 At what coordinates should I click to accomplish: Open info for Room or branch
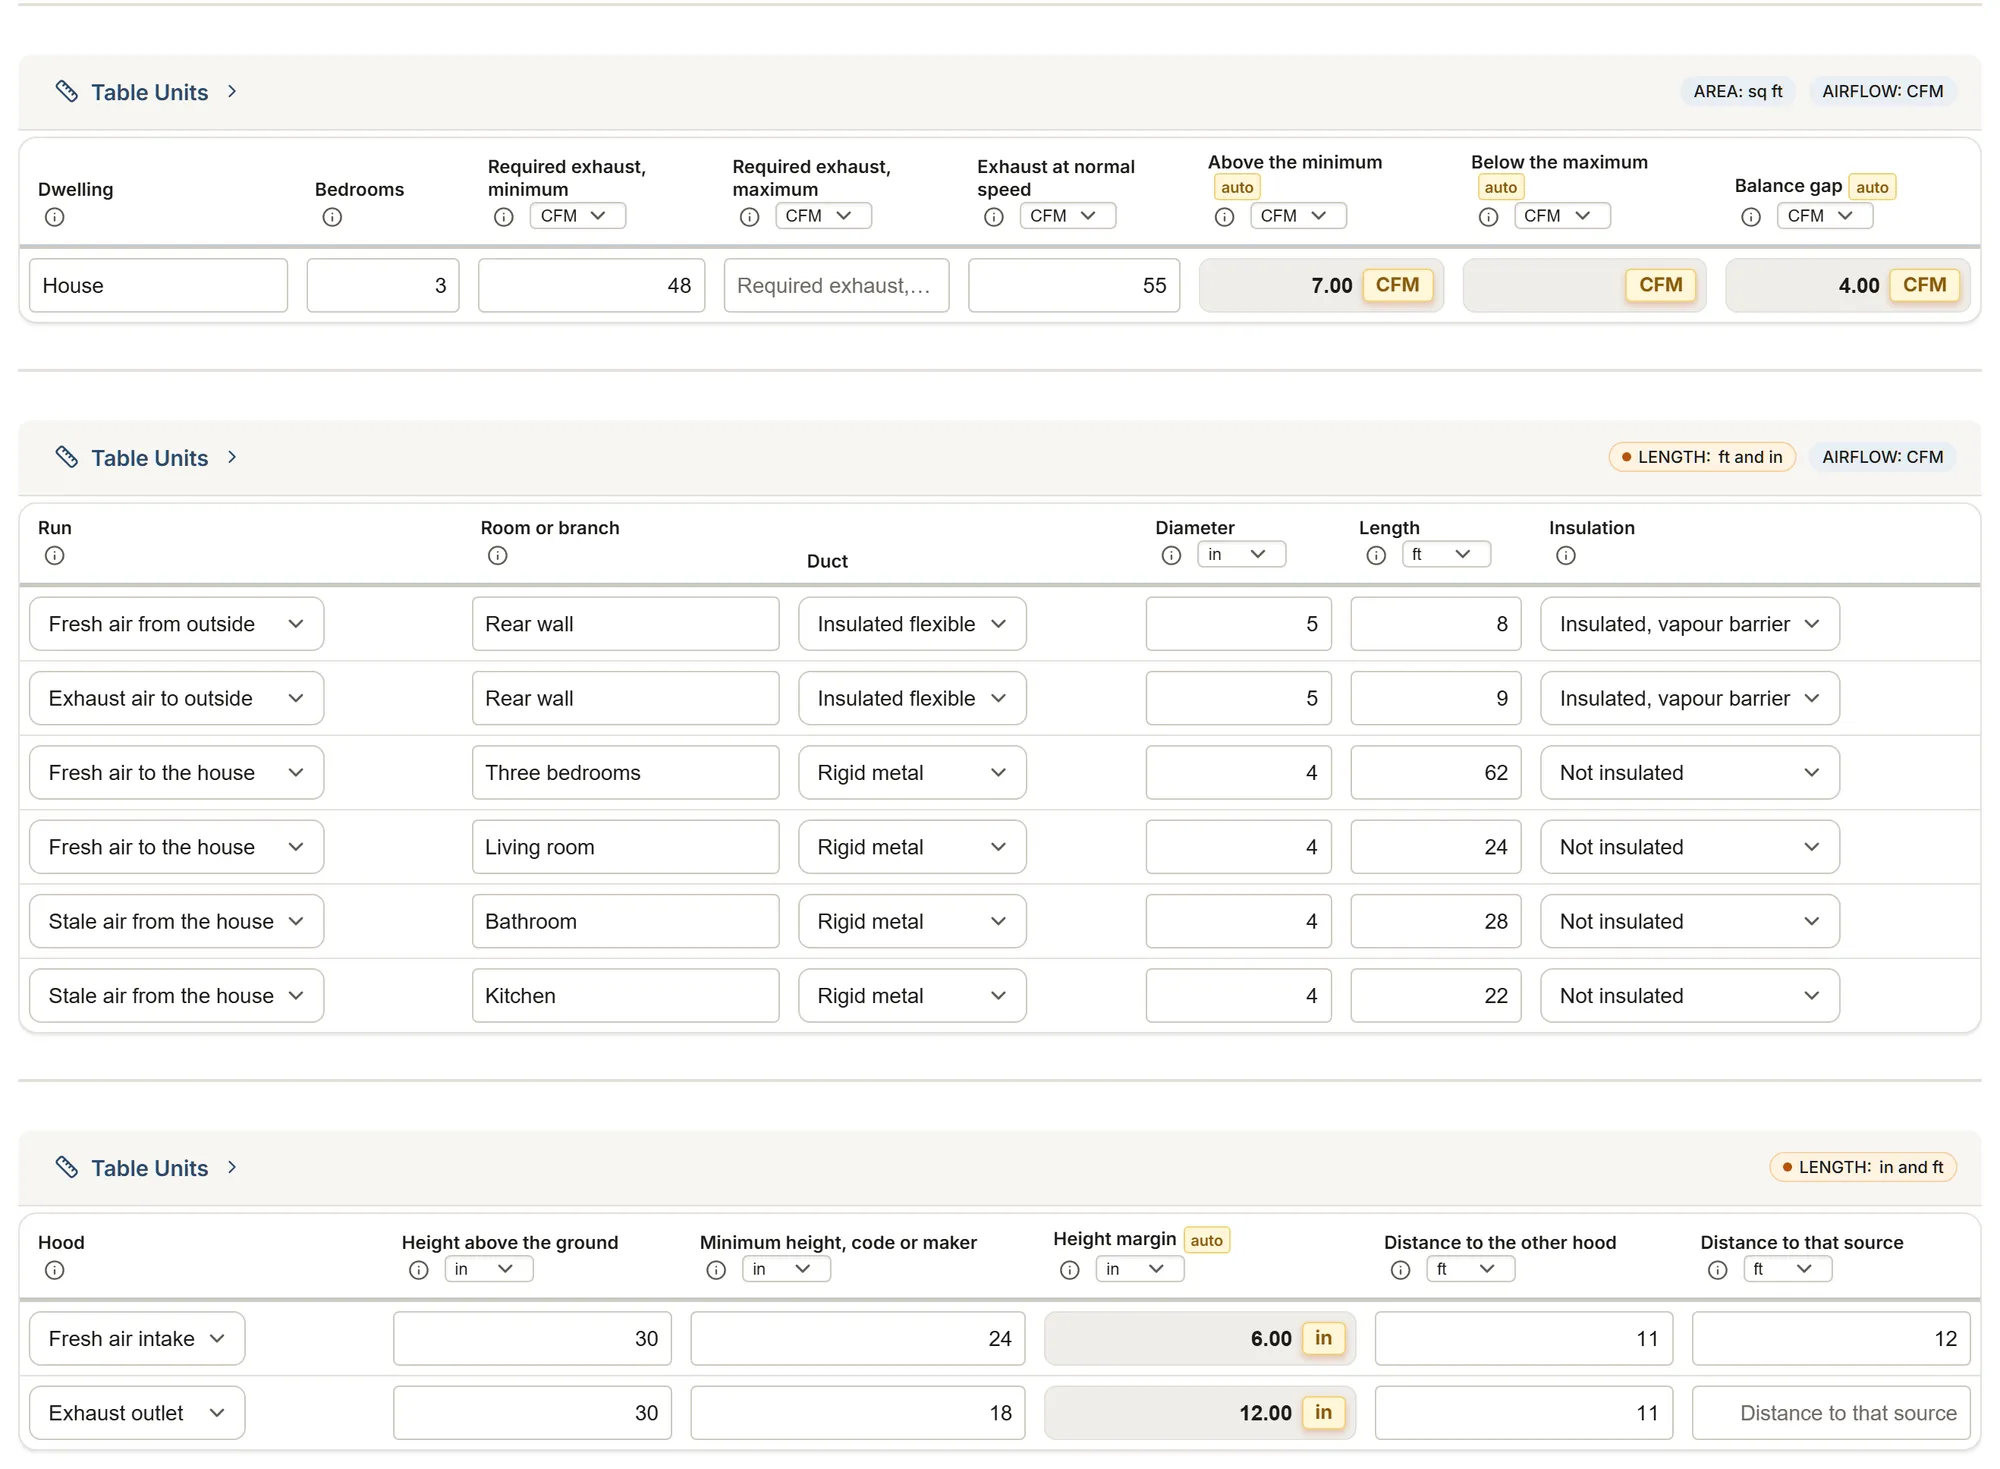click(x=497, y=555)
